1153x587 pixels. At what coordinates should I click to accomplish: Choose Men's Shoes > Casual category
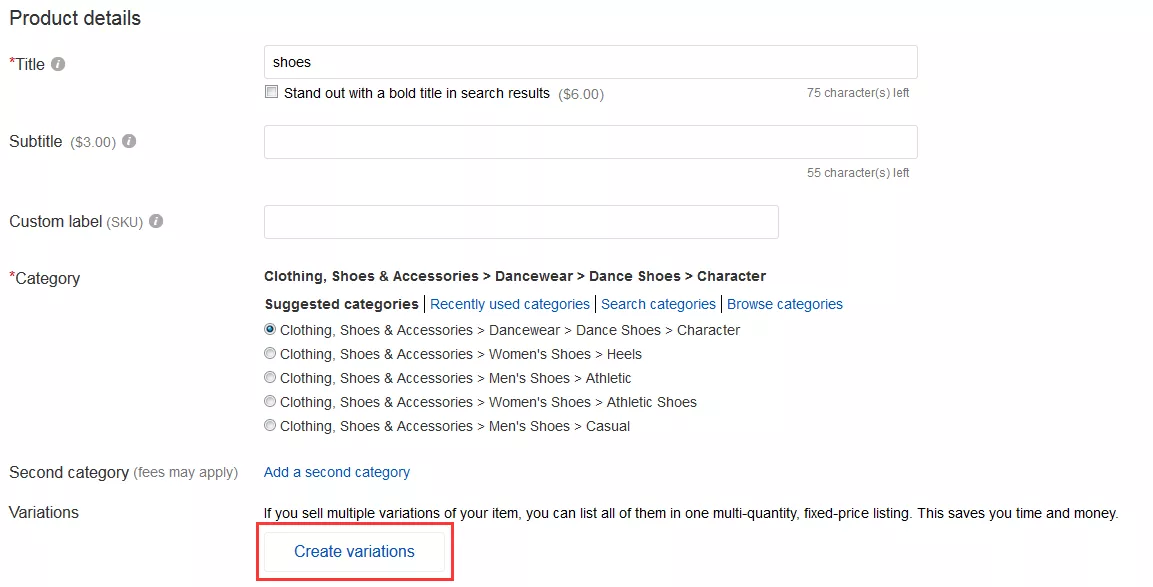[x=270, y=426]
